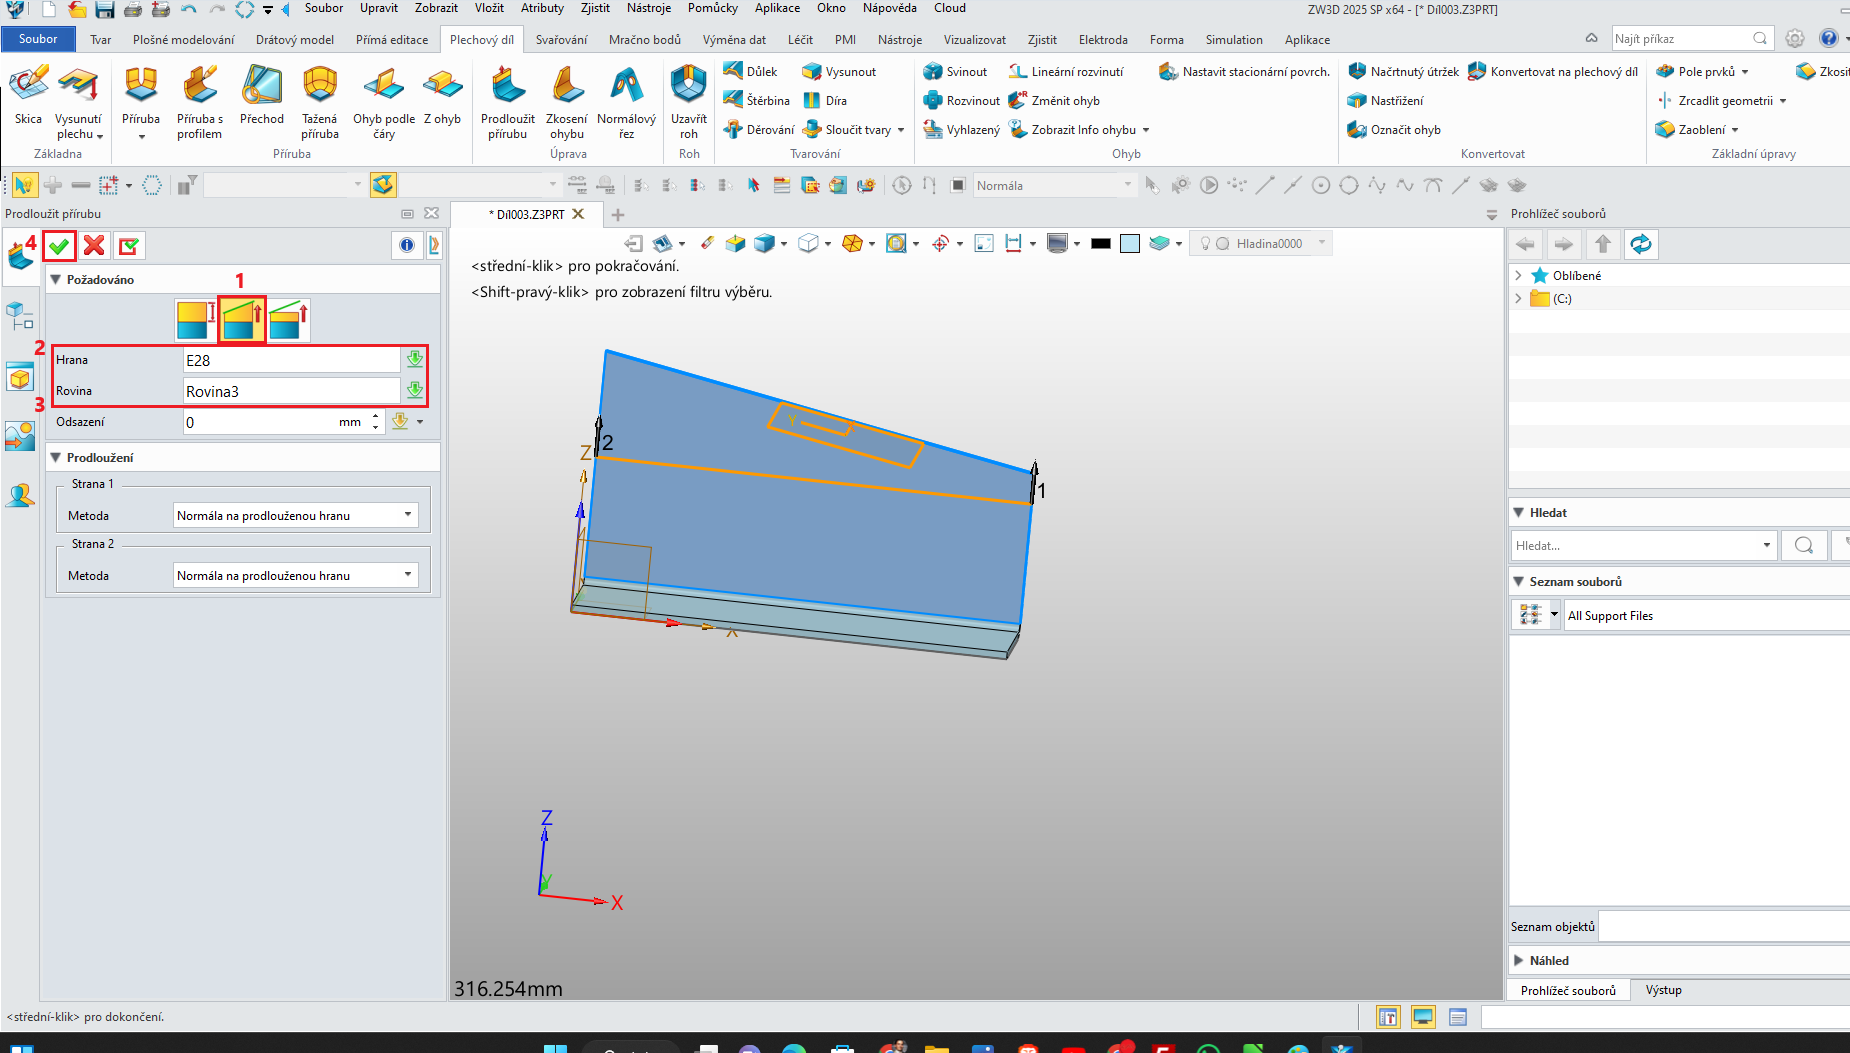Switch to the Výstup tab
This screenshot has height=1053, width=1850.
[x=1664, y=990]
